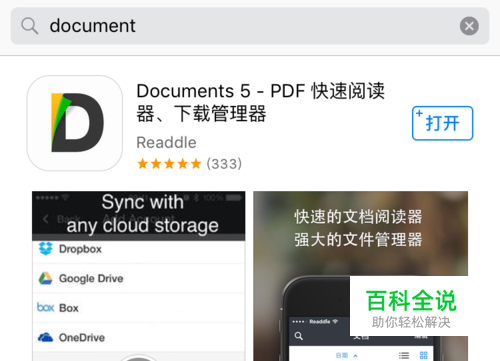The height and width of the screenshot is (361, 500).
Task: Tap the Readdle developer name
Action: 166,143
